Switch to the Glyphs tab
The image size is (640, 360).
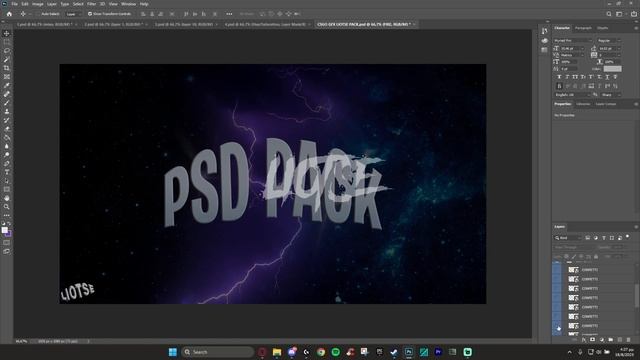[602, 28]
